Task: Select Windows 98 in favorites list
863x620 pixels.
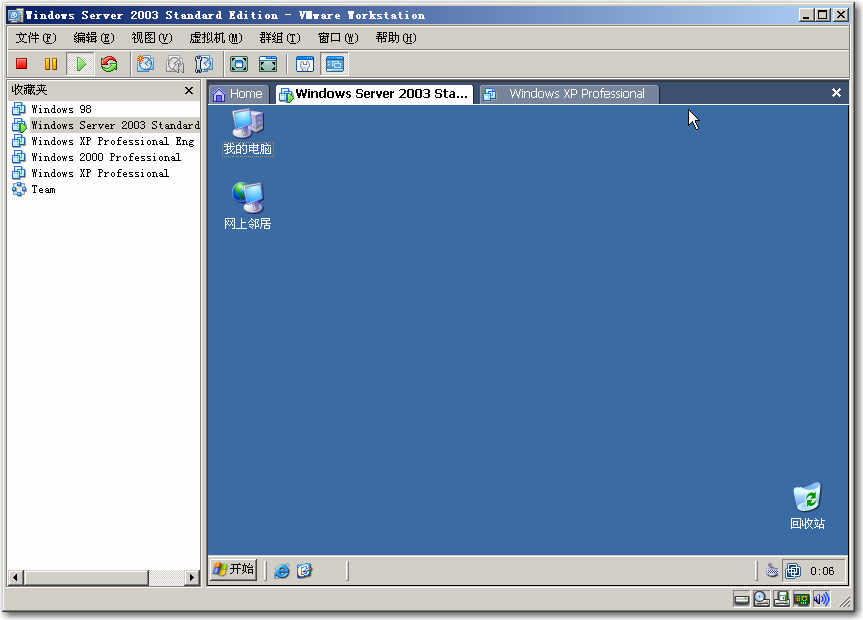Action: (61, 109)
